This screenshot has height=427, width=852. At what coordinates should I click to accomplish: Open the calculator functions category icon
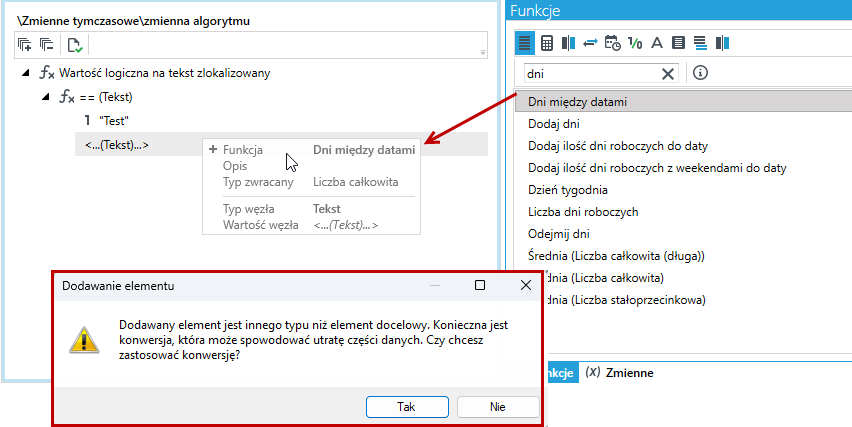[x=547, y=43]
